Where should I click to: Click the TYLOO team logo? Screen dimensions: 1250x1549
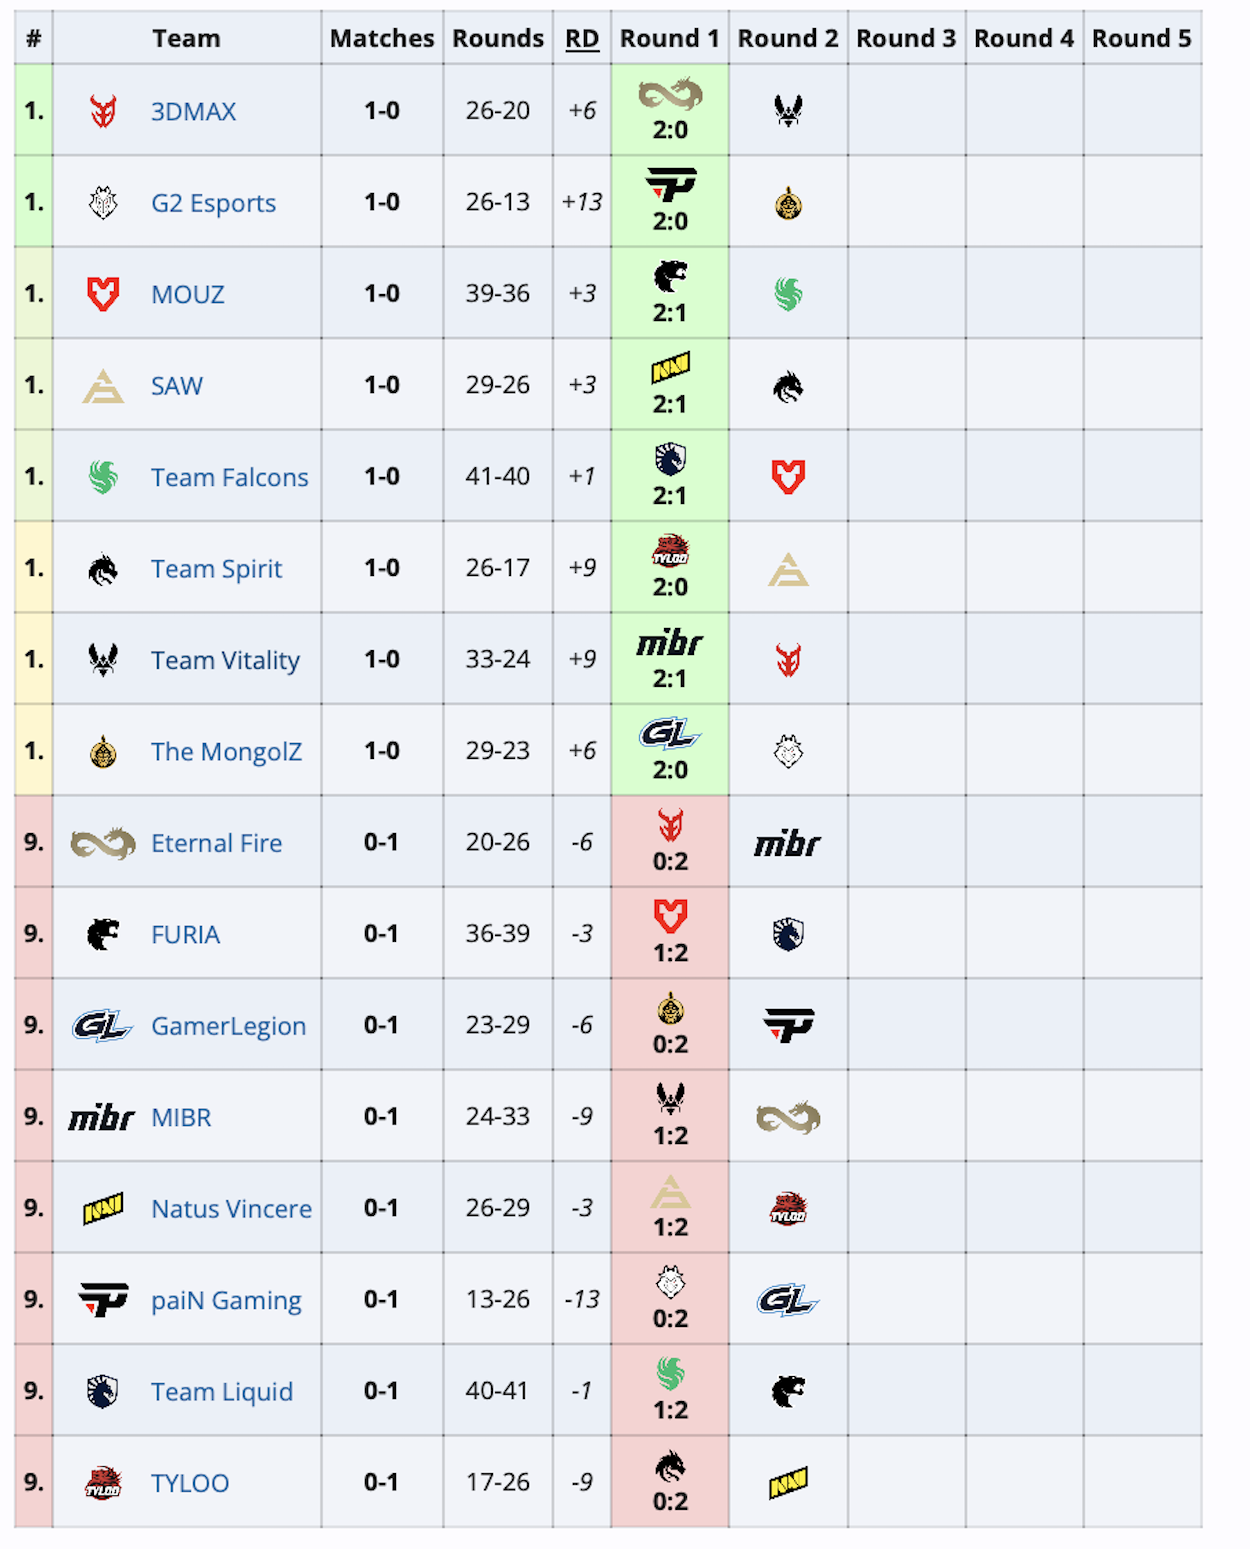pos(100,1482)
